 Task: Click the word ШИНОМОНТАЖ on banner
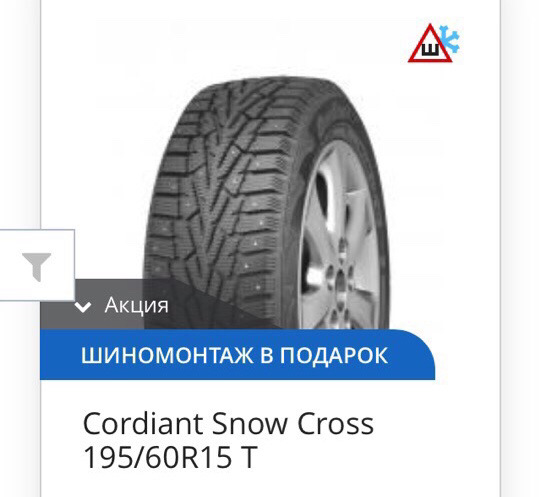tap(167, 355)
